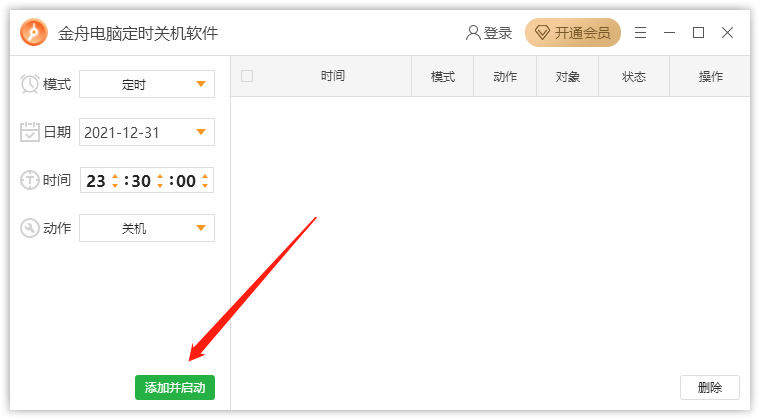Image resolution: width=760 pixels, height=420 pixels.
Task: Select the minute field showing 30
Action: (141, 181)
